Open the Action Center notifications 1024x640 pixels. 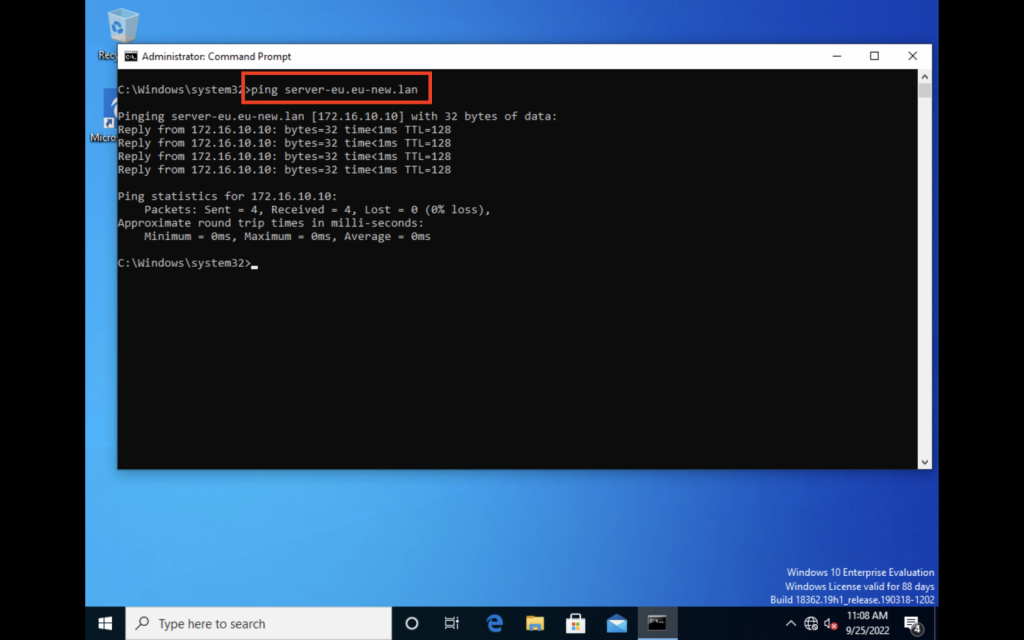(912, 624)
